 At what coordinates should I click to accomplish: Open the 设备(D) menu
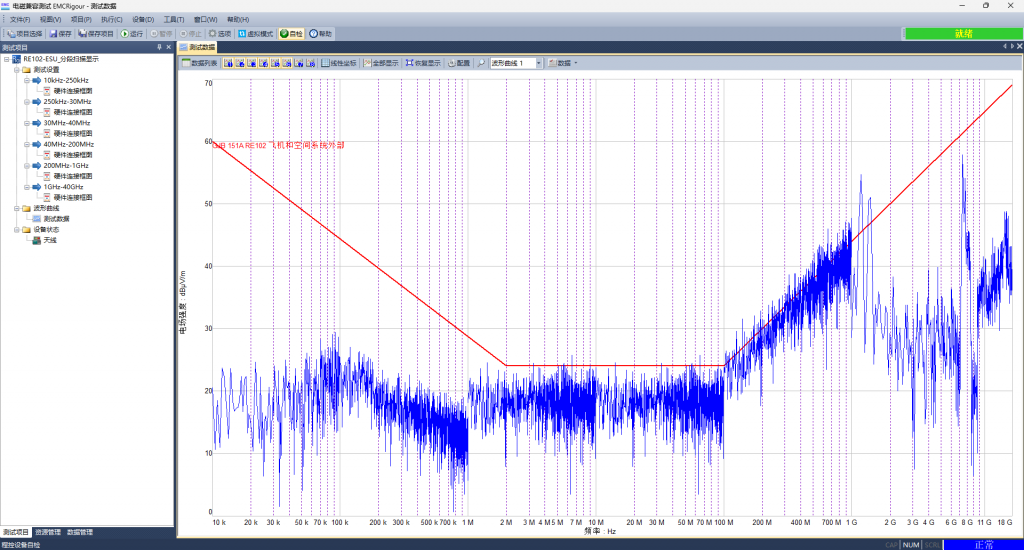pyautogui.click(x=143, y=19)
